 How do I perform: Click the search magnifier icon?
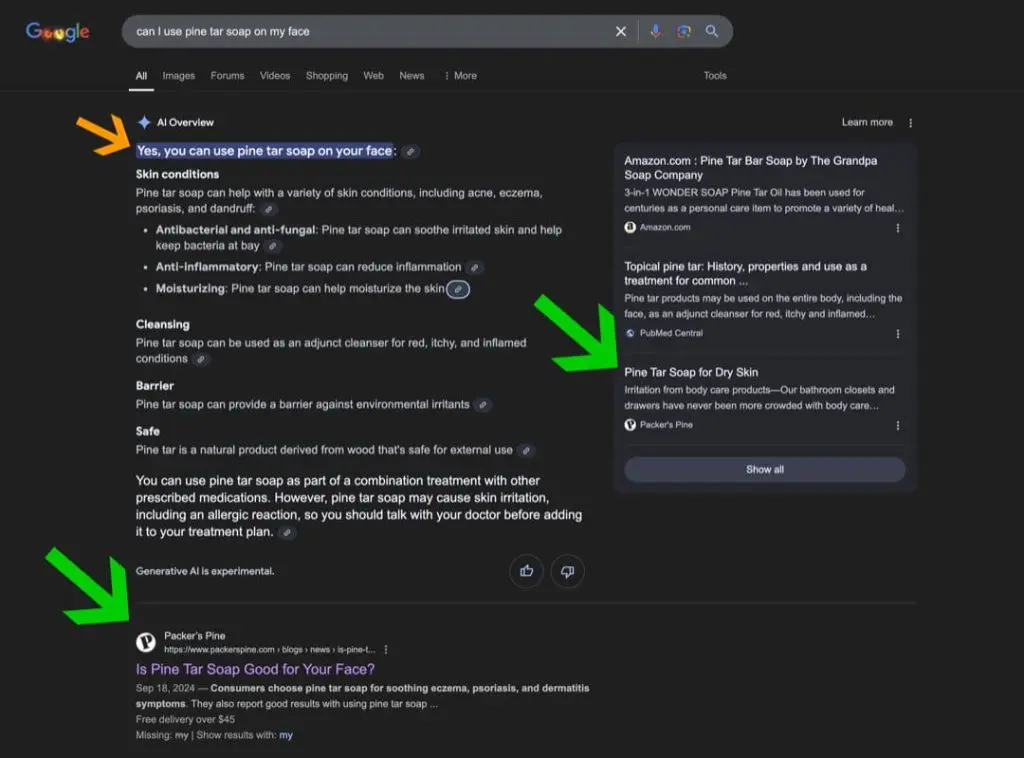point(712,31)
